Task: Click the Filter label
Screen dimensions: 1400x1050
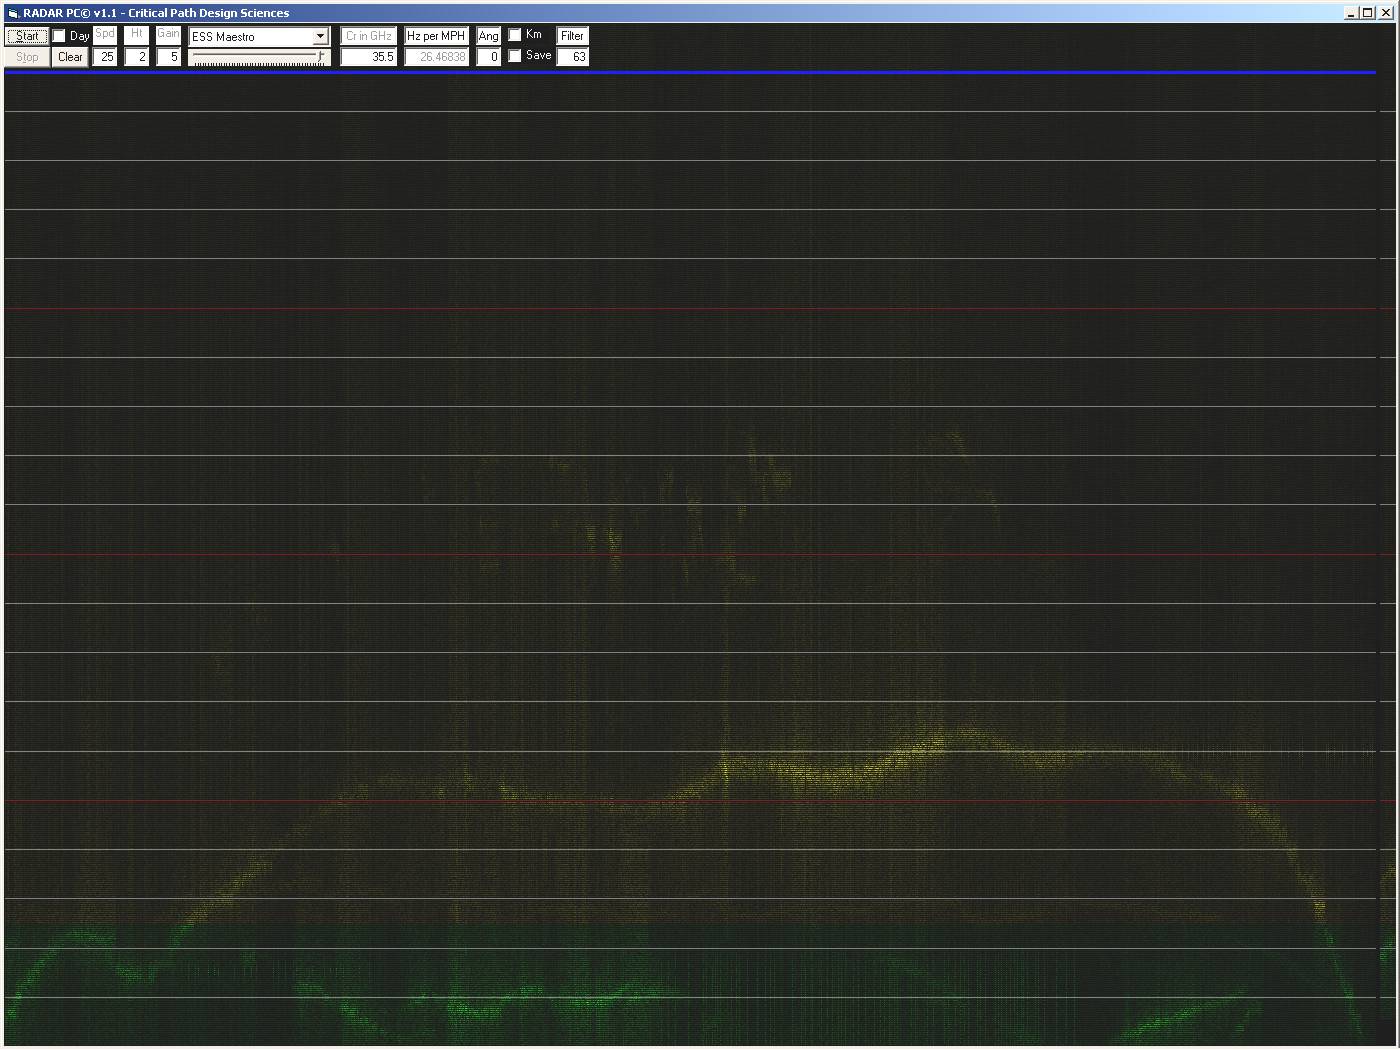Action: pos(573,36)
